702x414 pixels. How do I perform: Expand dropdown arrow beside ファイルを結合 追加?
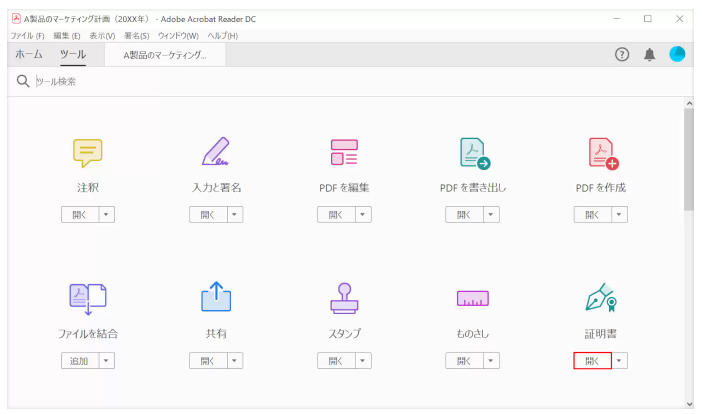coord(107,361)
